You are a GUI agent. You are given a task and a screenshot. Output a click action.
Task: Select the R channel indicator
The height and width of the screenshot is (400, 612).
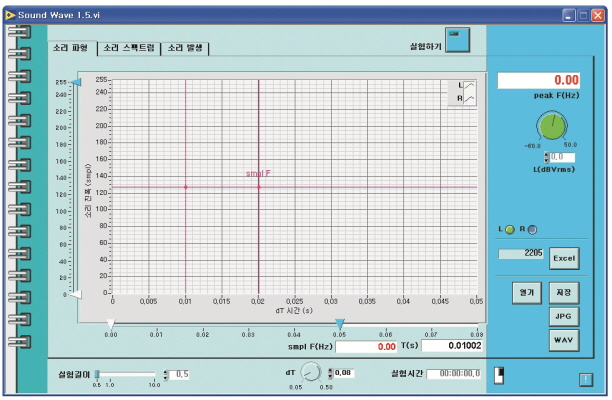pos(532,230)
